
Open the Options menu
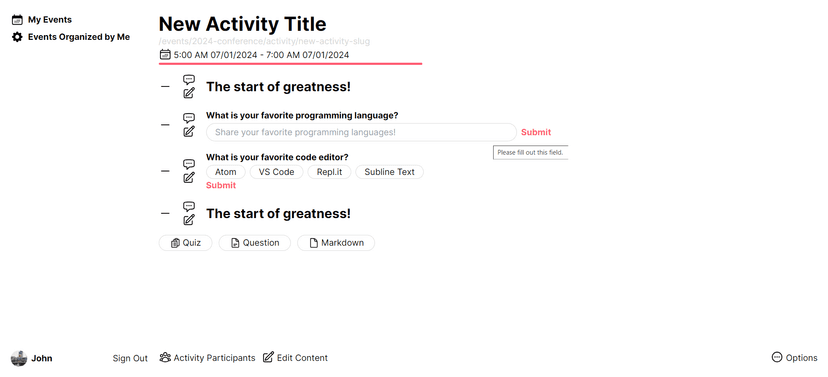[794, 358]
